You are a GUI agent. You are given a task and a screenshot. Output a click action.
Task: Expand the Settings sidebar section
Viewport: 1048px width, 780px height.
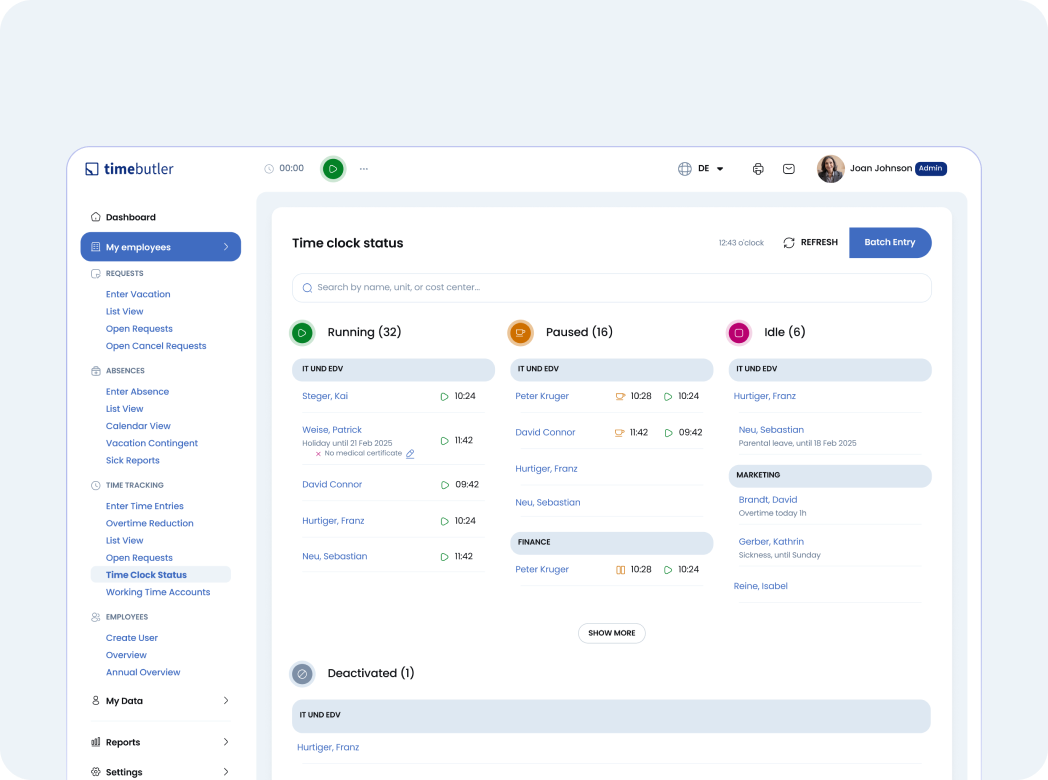point(160,772)
